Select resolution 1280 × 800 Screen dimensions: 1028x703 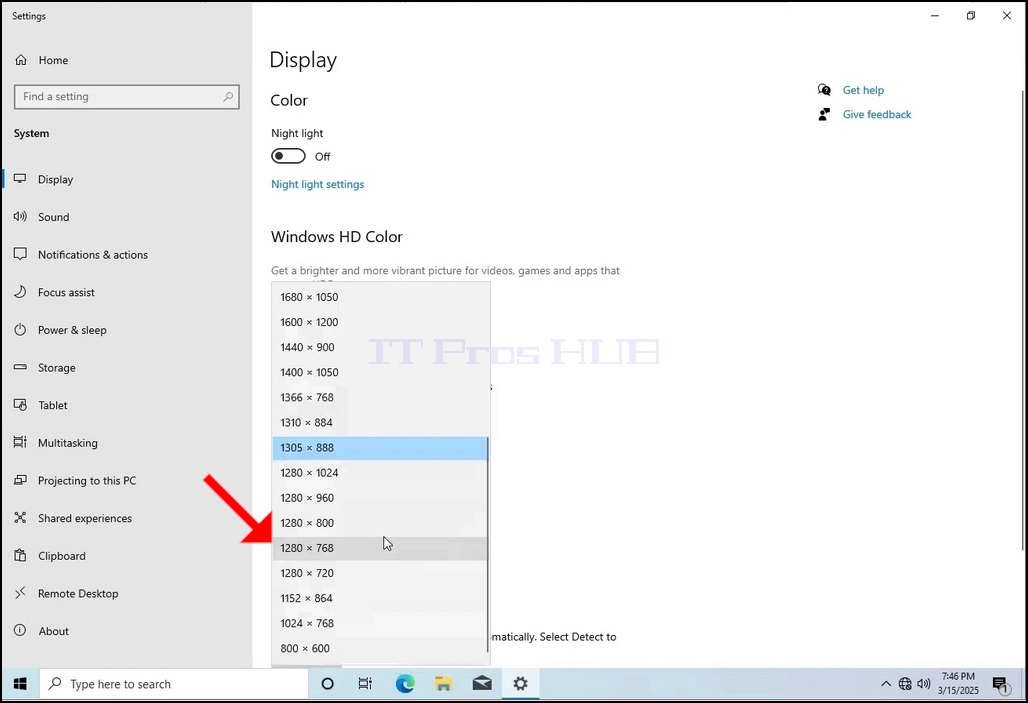[380, 523]
